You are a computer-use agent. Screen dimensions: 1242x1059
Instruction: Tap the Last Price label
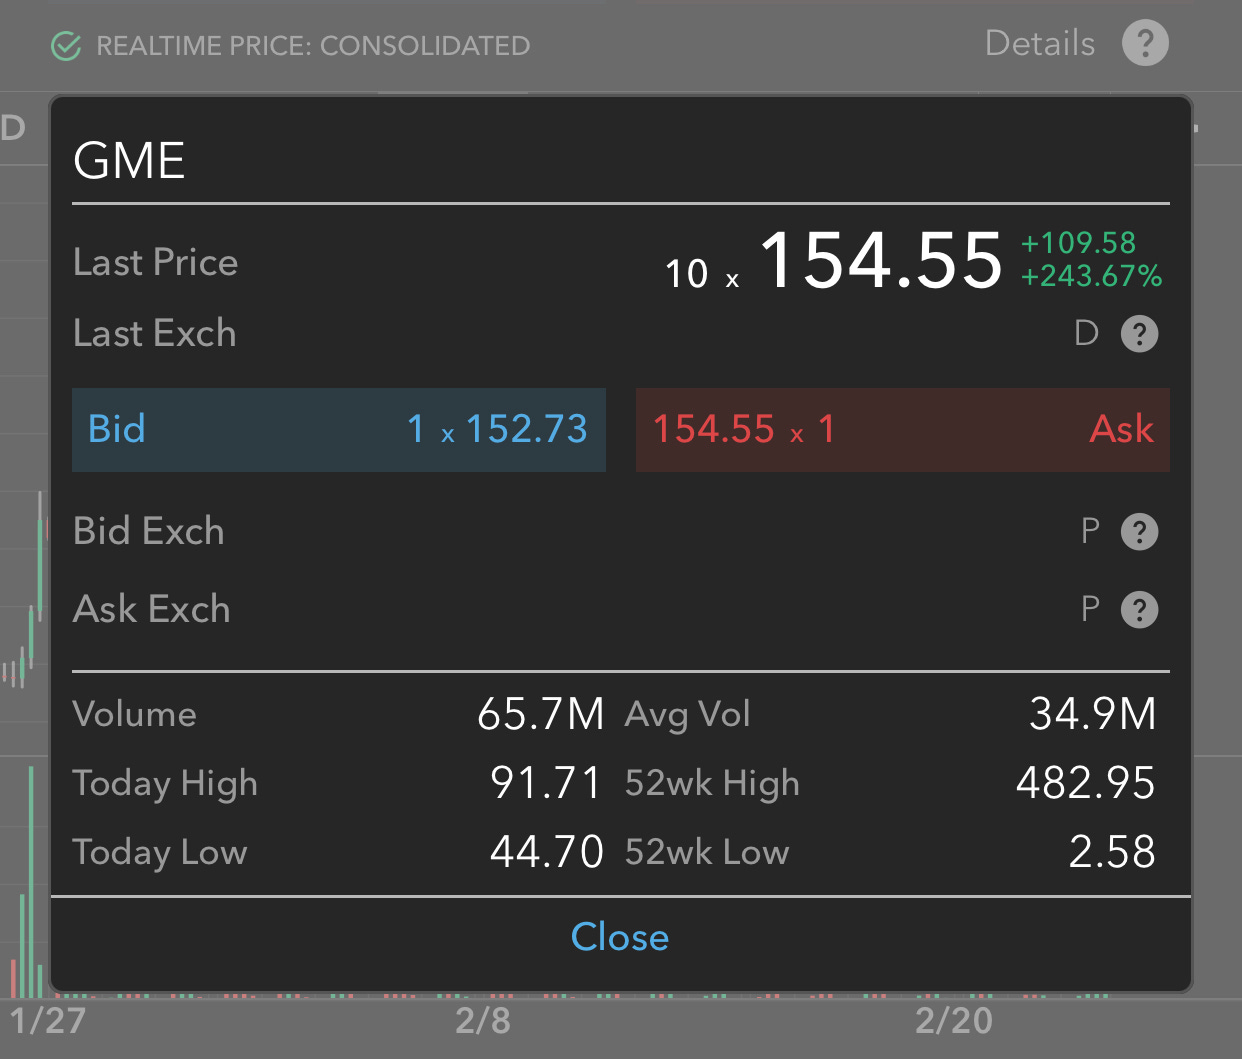tap(156, 262)
